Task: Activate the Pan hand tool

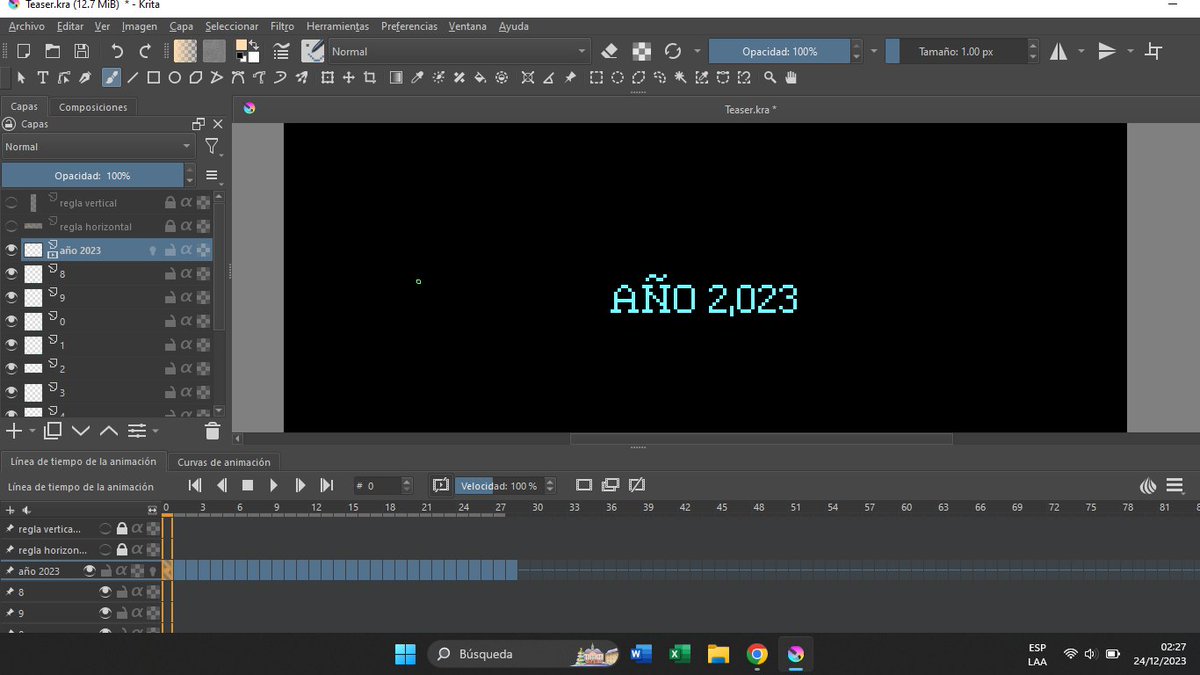Action: pyautogui.click(x=791, y=77)
